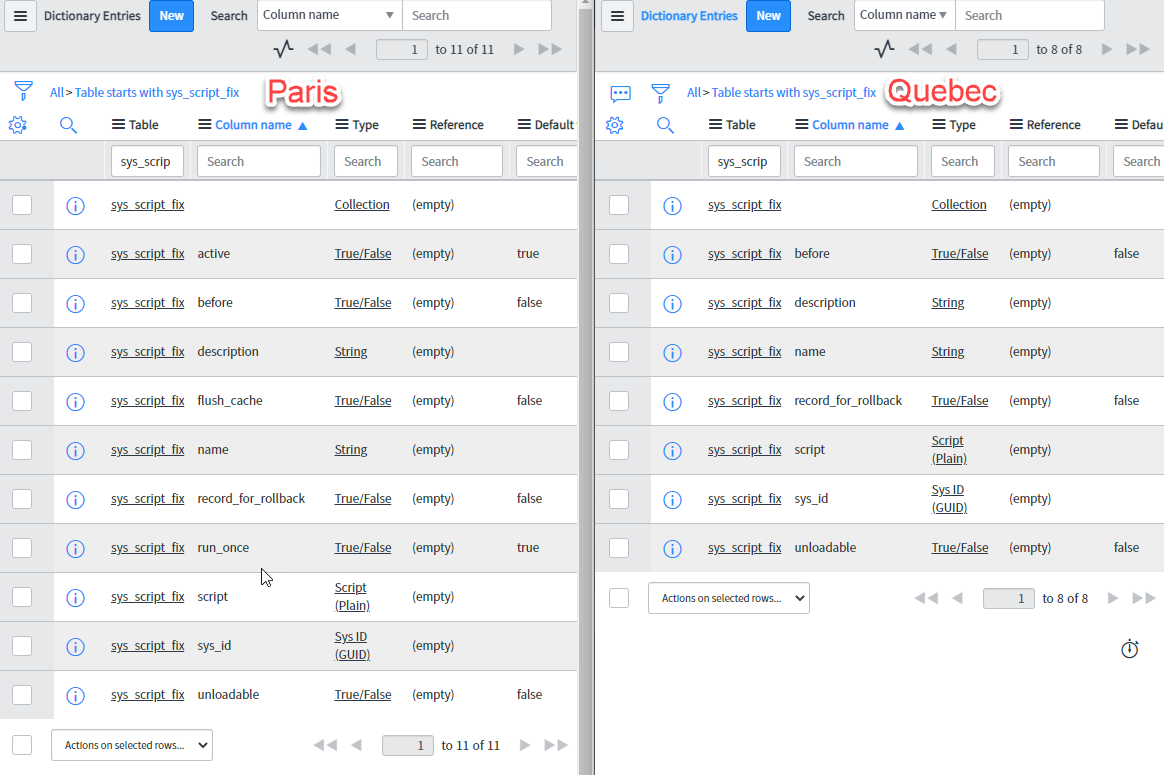This screenshot has height=775, width=1164.
Task: Sort by Table header in Quebec panel
Action: (740, 125)
